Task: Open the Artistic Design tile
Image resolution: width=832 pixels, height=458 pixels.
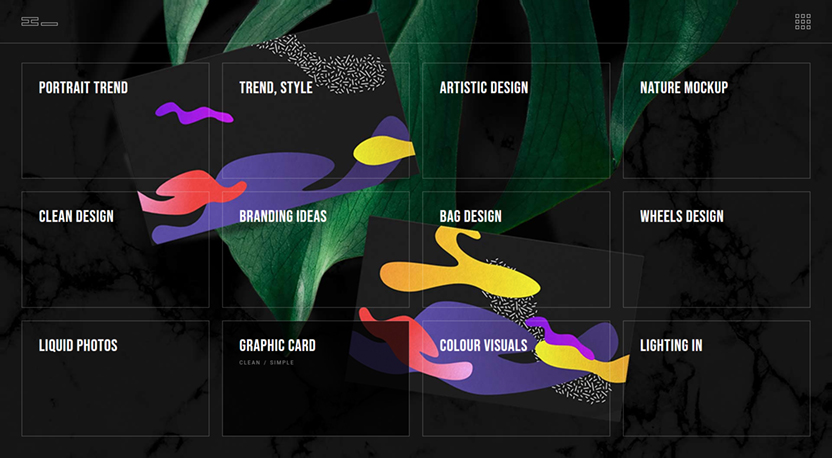Action: tap(516, 120)
